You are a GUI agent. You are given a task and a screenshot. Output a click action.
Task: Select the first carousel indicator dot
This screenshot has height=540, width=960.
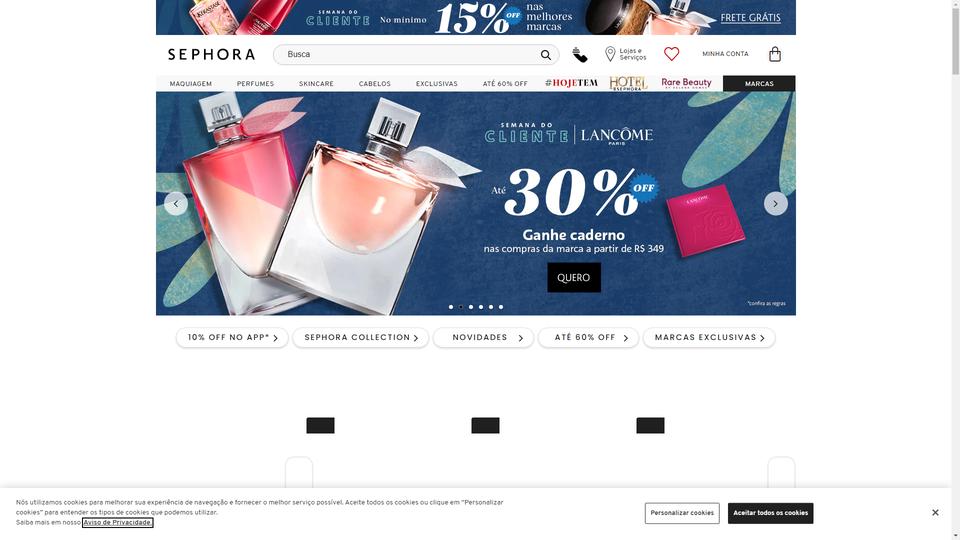coord(451,307)
